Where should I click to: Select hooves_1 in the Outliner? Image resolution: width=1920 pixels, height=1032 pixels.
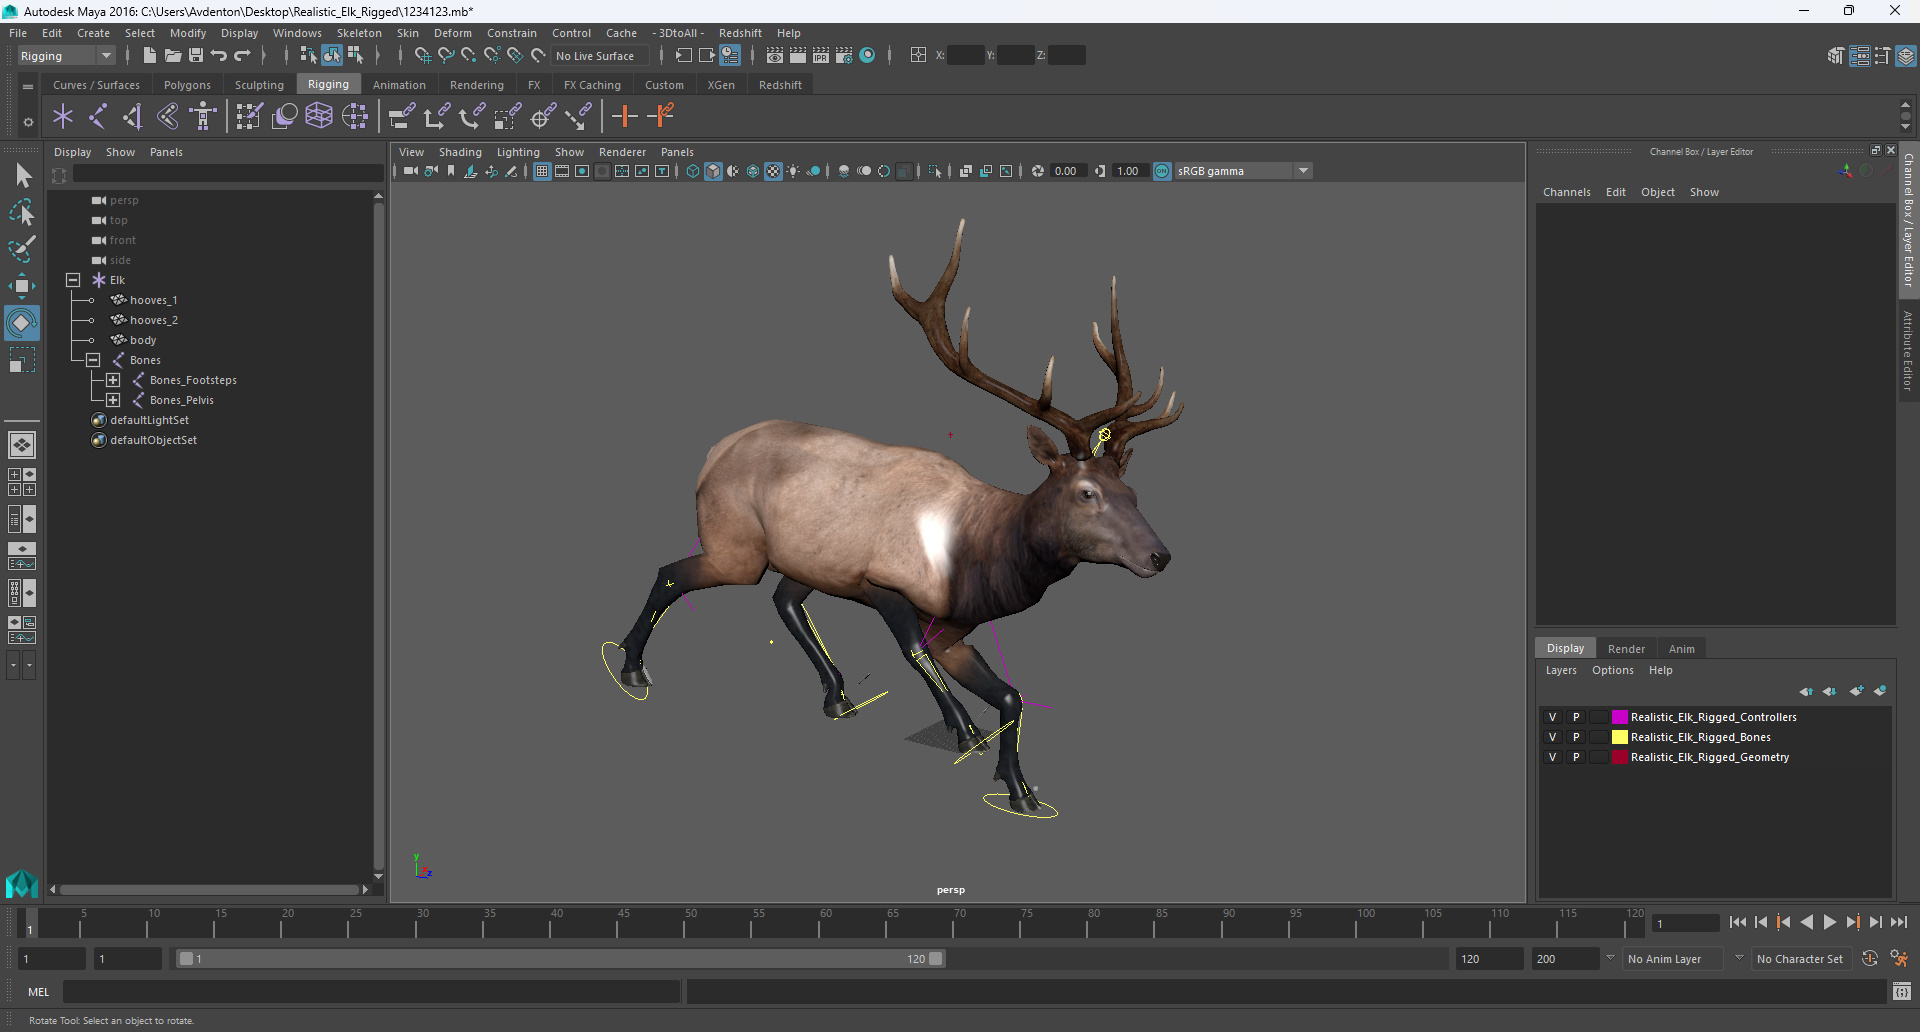(154, 300)
